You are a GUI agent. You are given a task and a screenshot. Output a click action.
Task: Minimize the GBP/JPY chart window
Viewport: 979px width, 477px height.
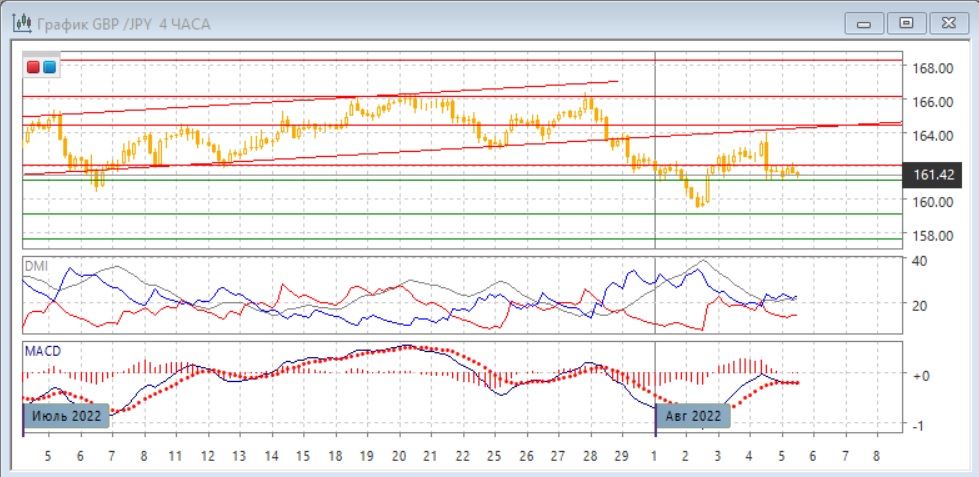tap(865, 23)
